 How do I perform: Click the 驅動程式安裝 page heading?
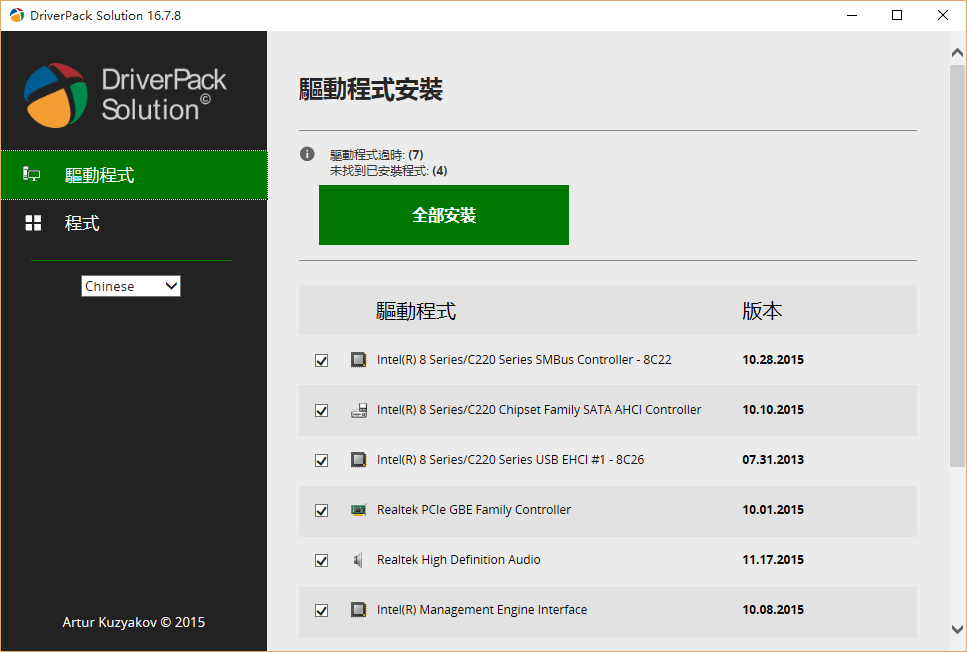pyautogui.click(x=371, y=89)
